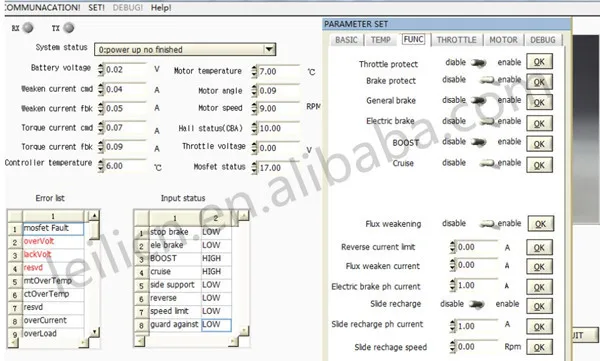This screenshot has height=361, width=600.
Task: Click the Input status scroll left arrow
Action: [x=140, y=341]
